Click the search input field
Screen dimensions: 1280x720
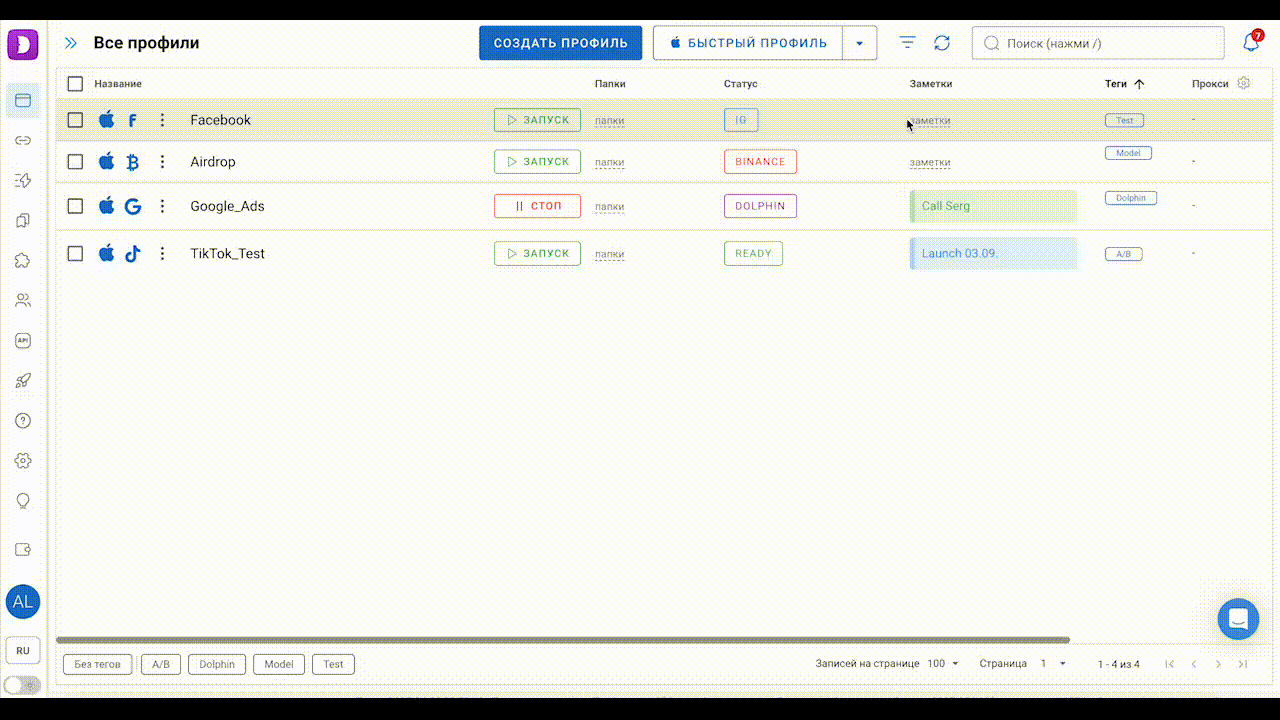[x=1100, y=43]
